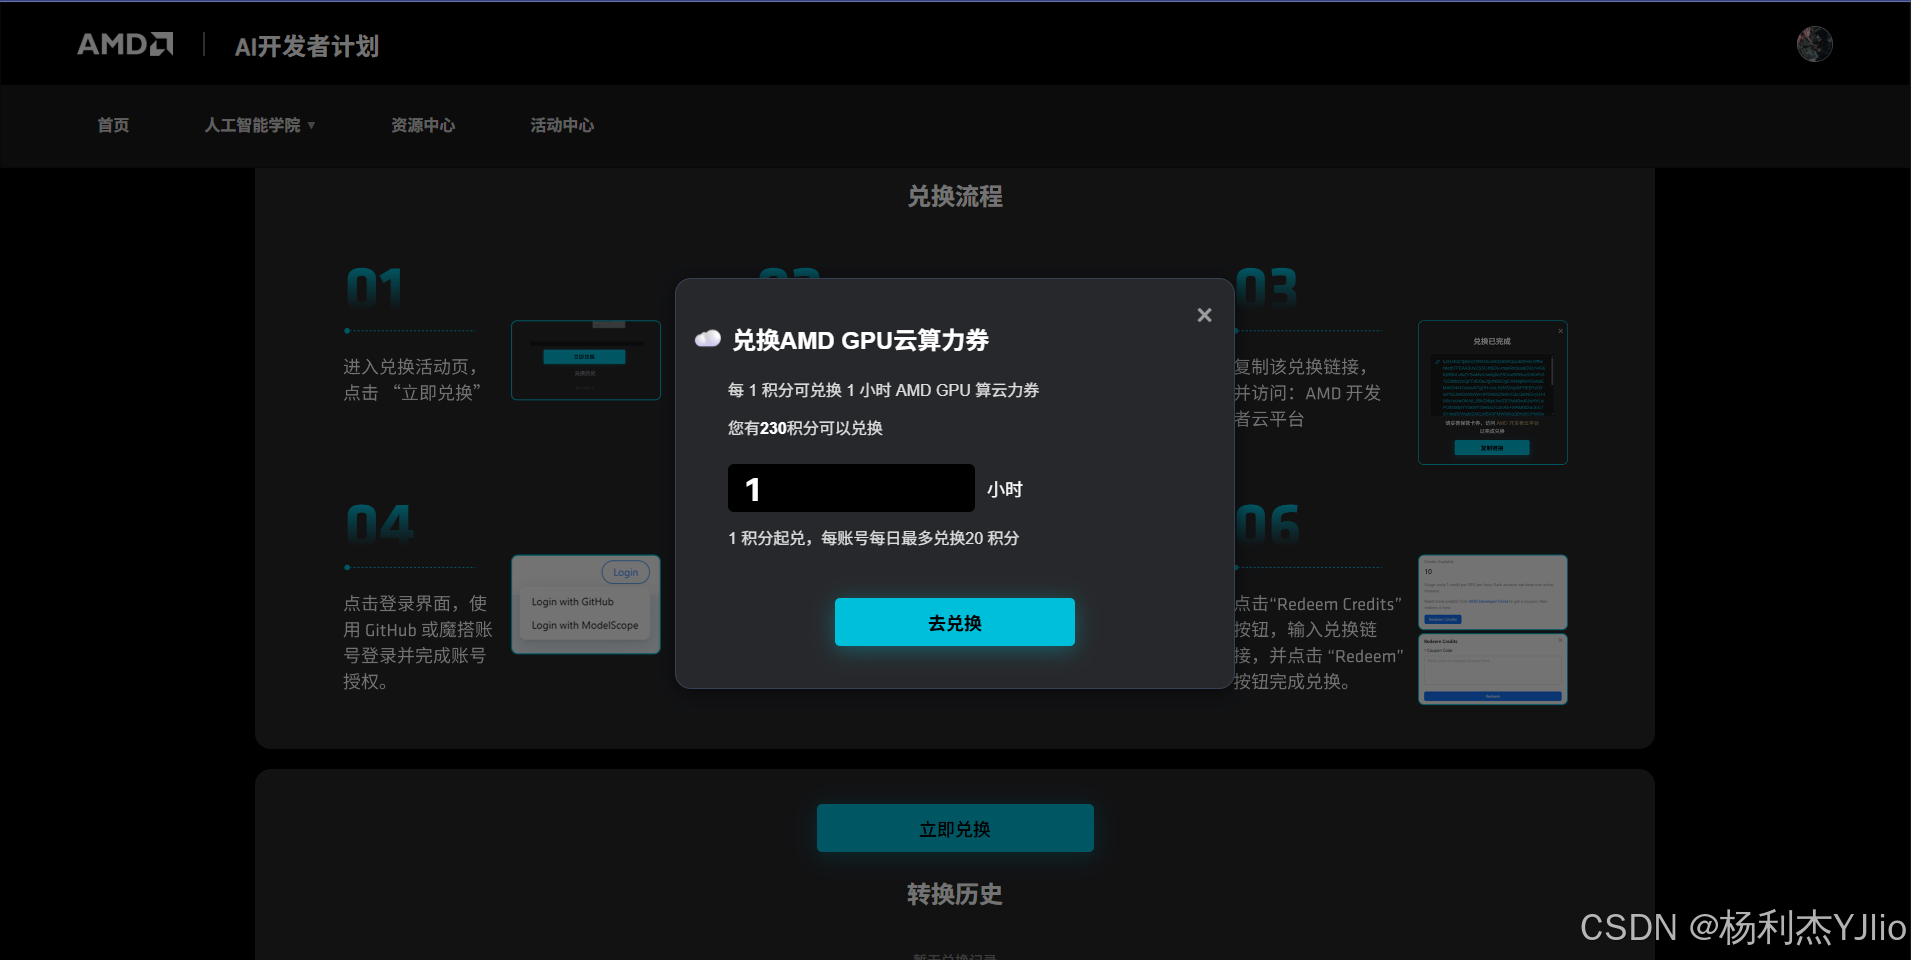Click the AMD logo in the header
1911x960 pixels.
pyautogui.click(x=125, y=44)
